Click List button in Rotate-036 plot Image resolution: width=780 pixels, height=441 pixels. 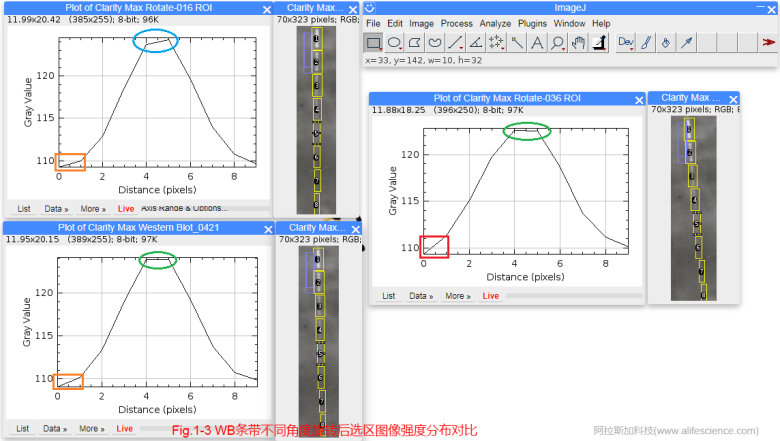pos(388,296)
